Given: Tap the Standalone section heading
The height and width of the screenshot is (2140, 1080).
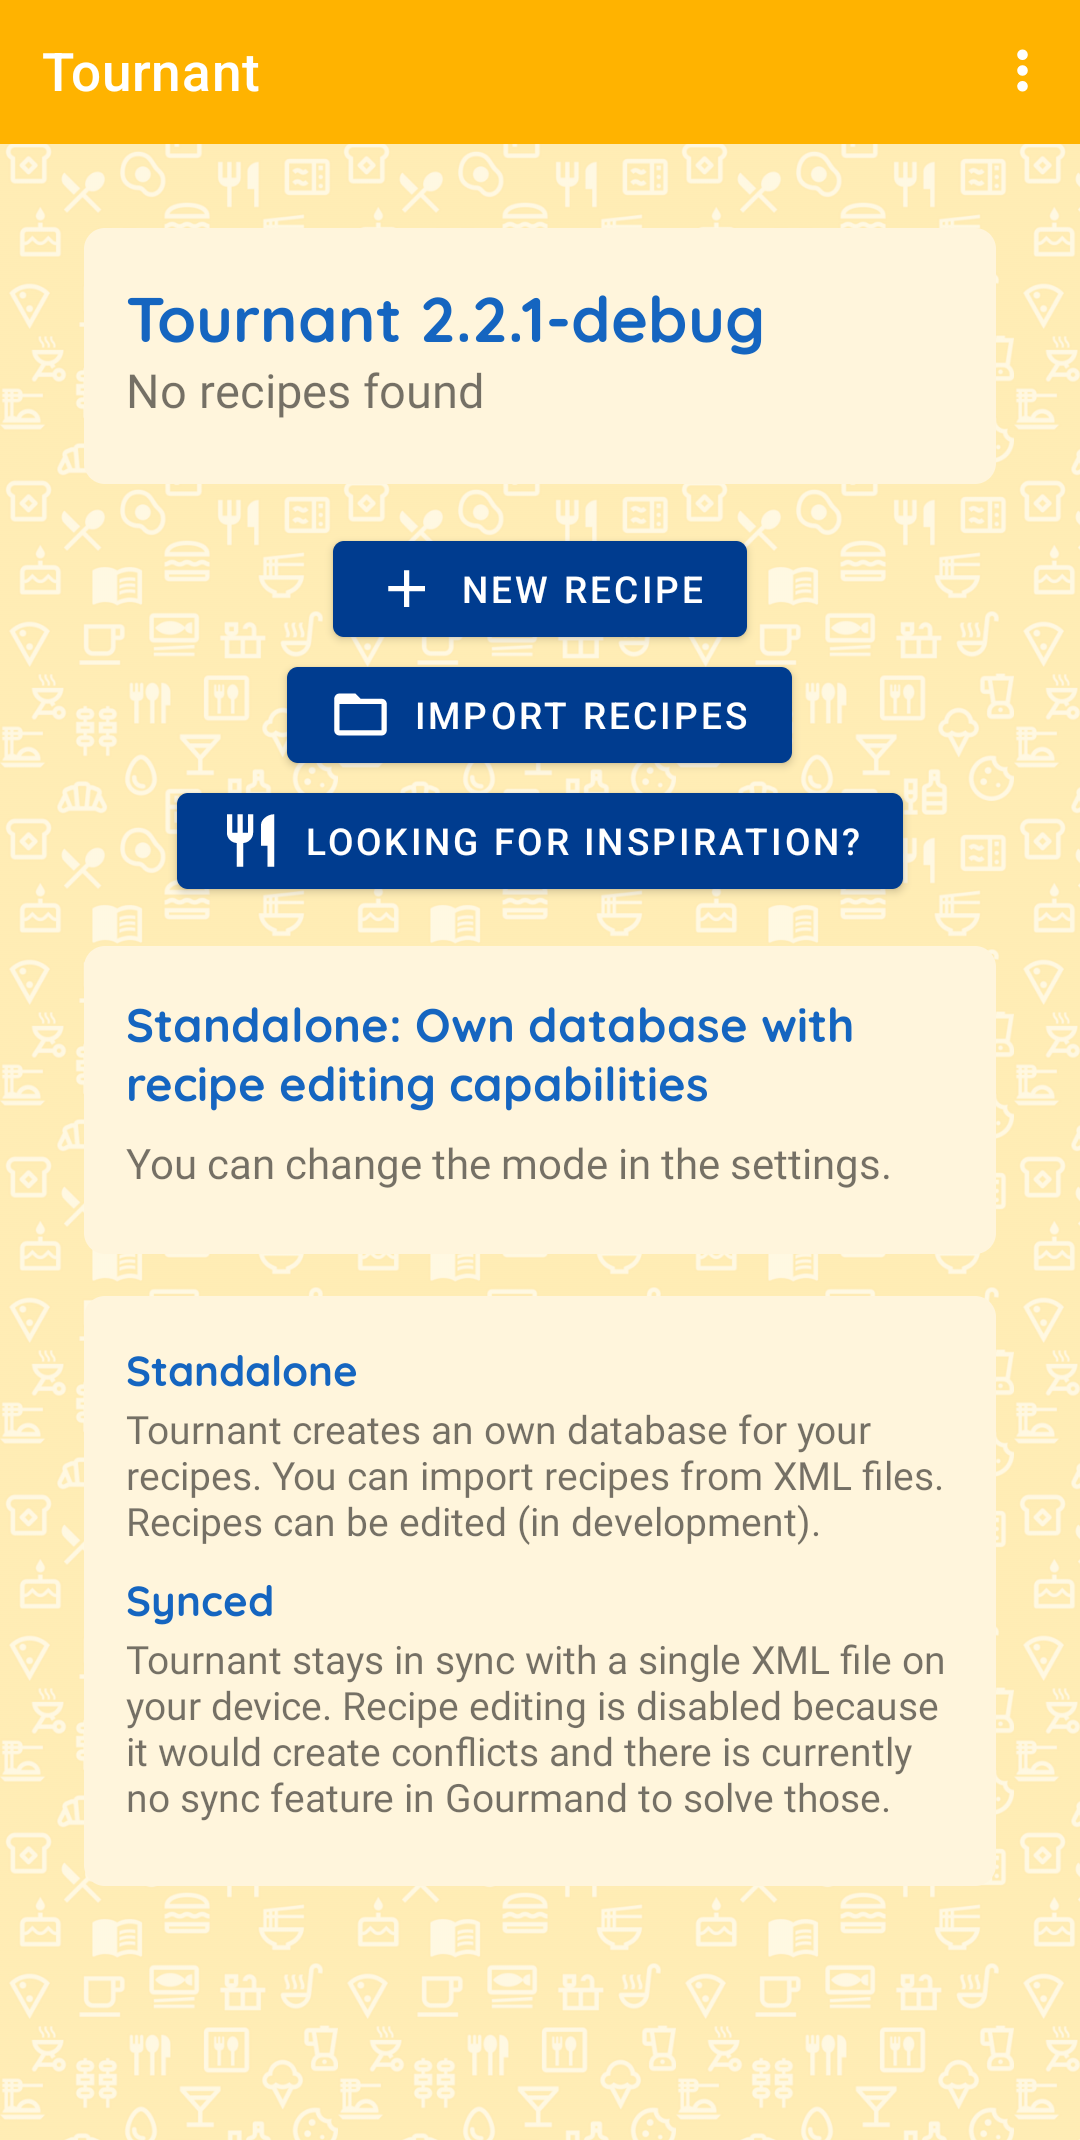Looking at the screenshot, I should [x=240, y=1372].
